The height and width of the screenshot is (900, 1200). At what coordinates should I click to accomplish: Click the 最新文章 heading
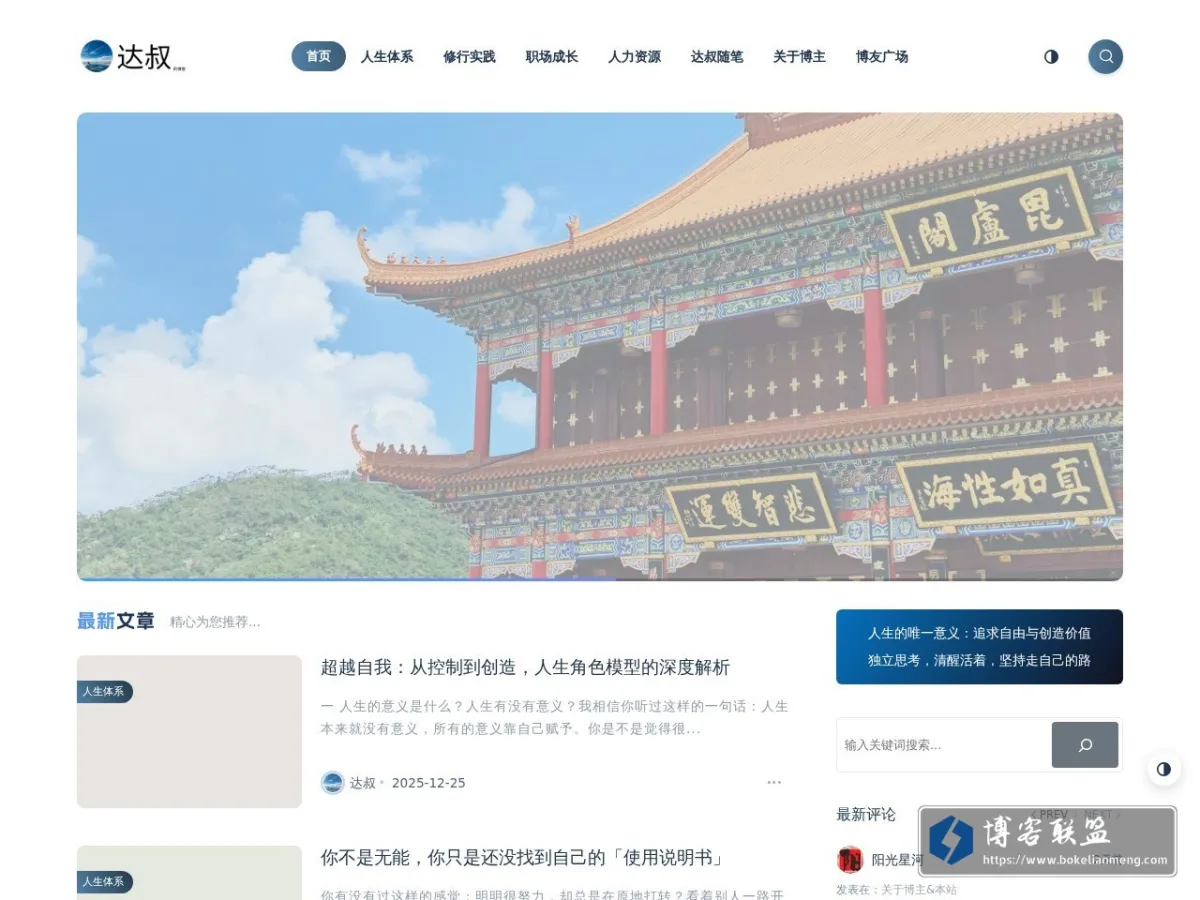[116, 621]
